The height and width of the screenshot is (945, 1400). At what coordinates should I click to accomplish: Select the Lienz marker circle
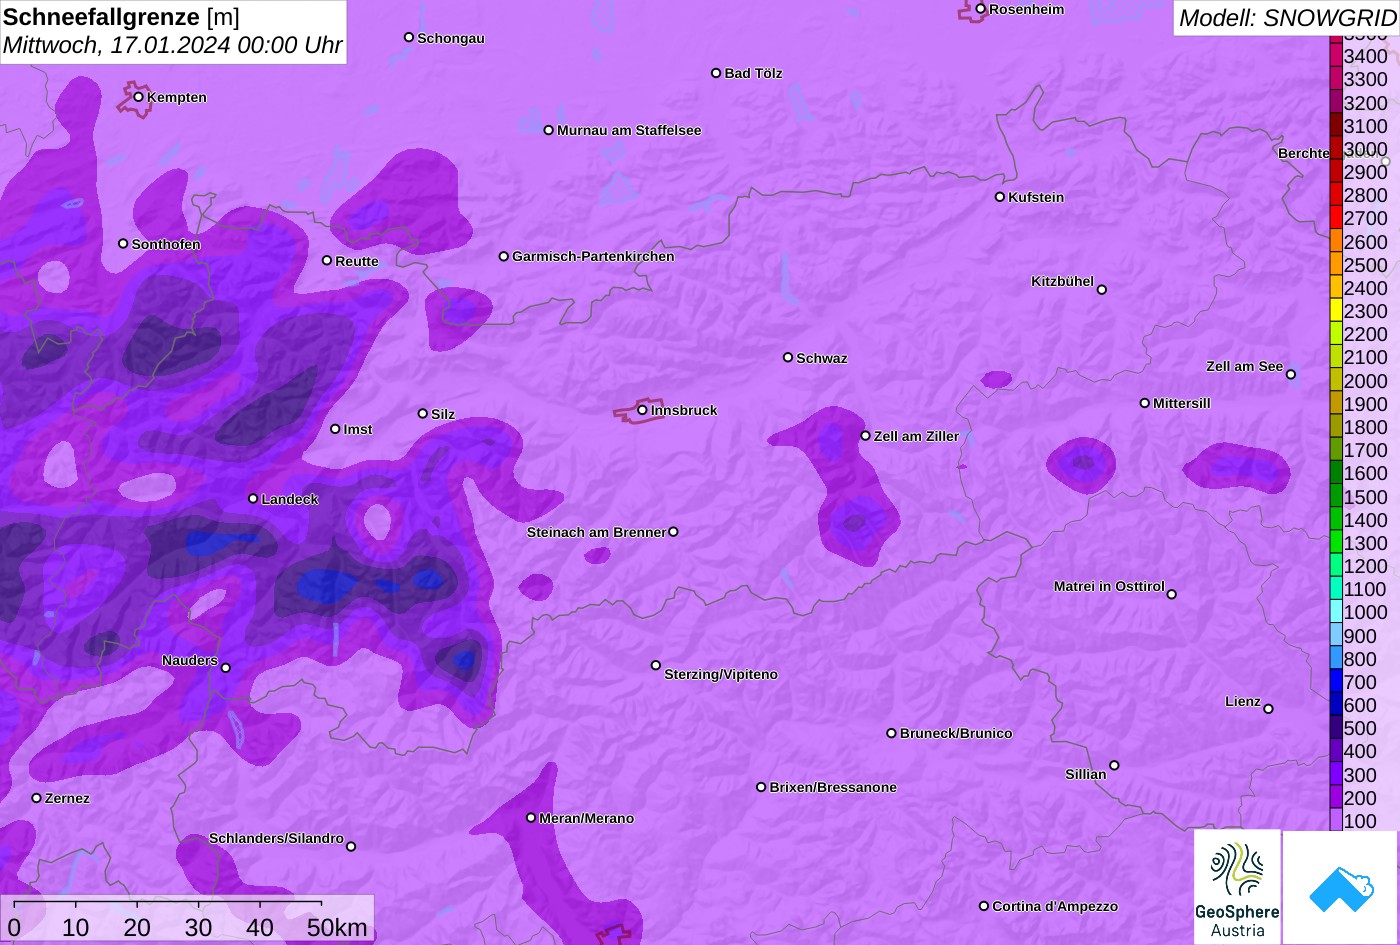(x=1268, y=709)
